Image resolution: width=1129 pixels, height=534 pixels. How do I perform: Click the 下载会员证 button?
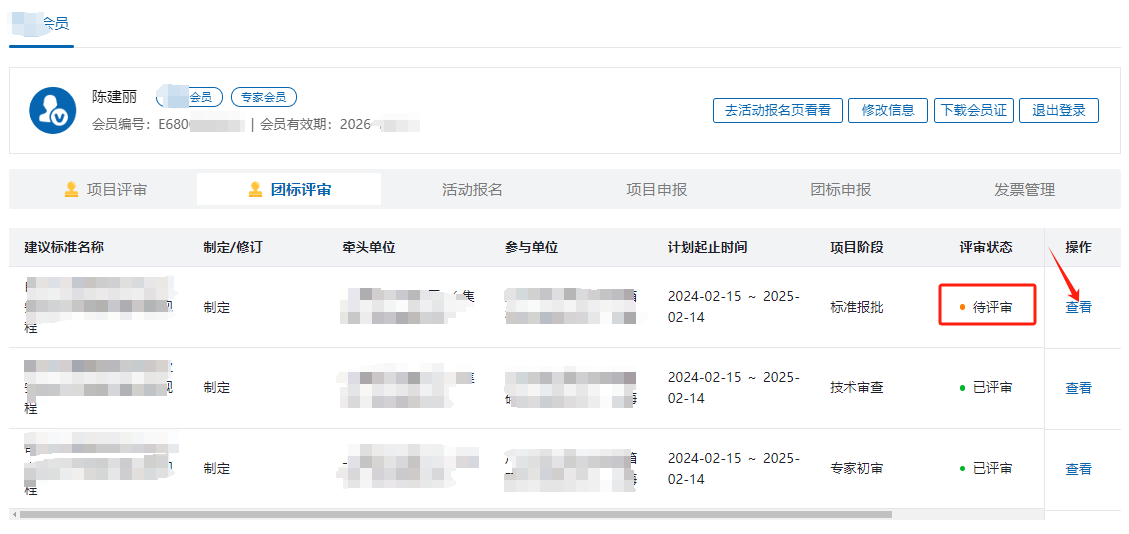tap(973, 110)
